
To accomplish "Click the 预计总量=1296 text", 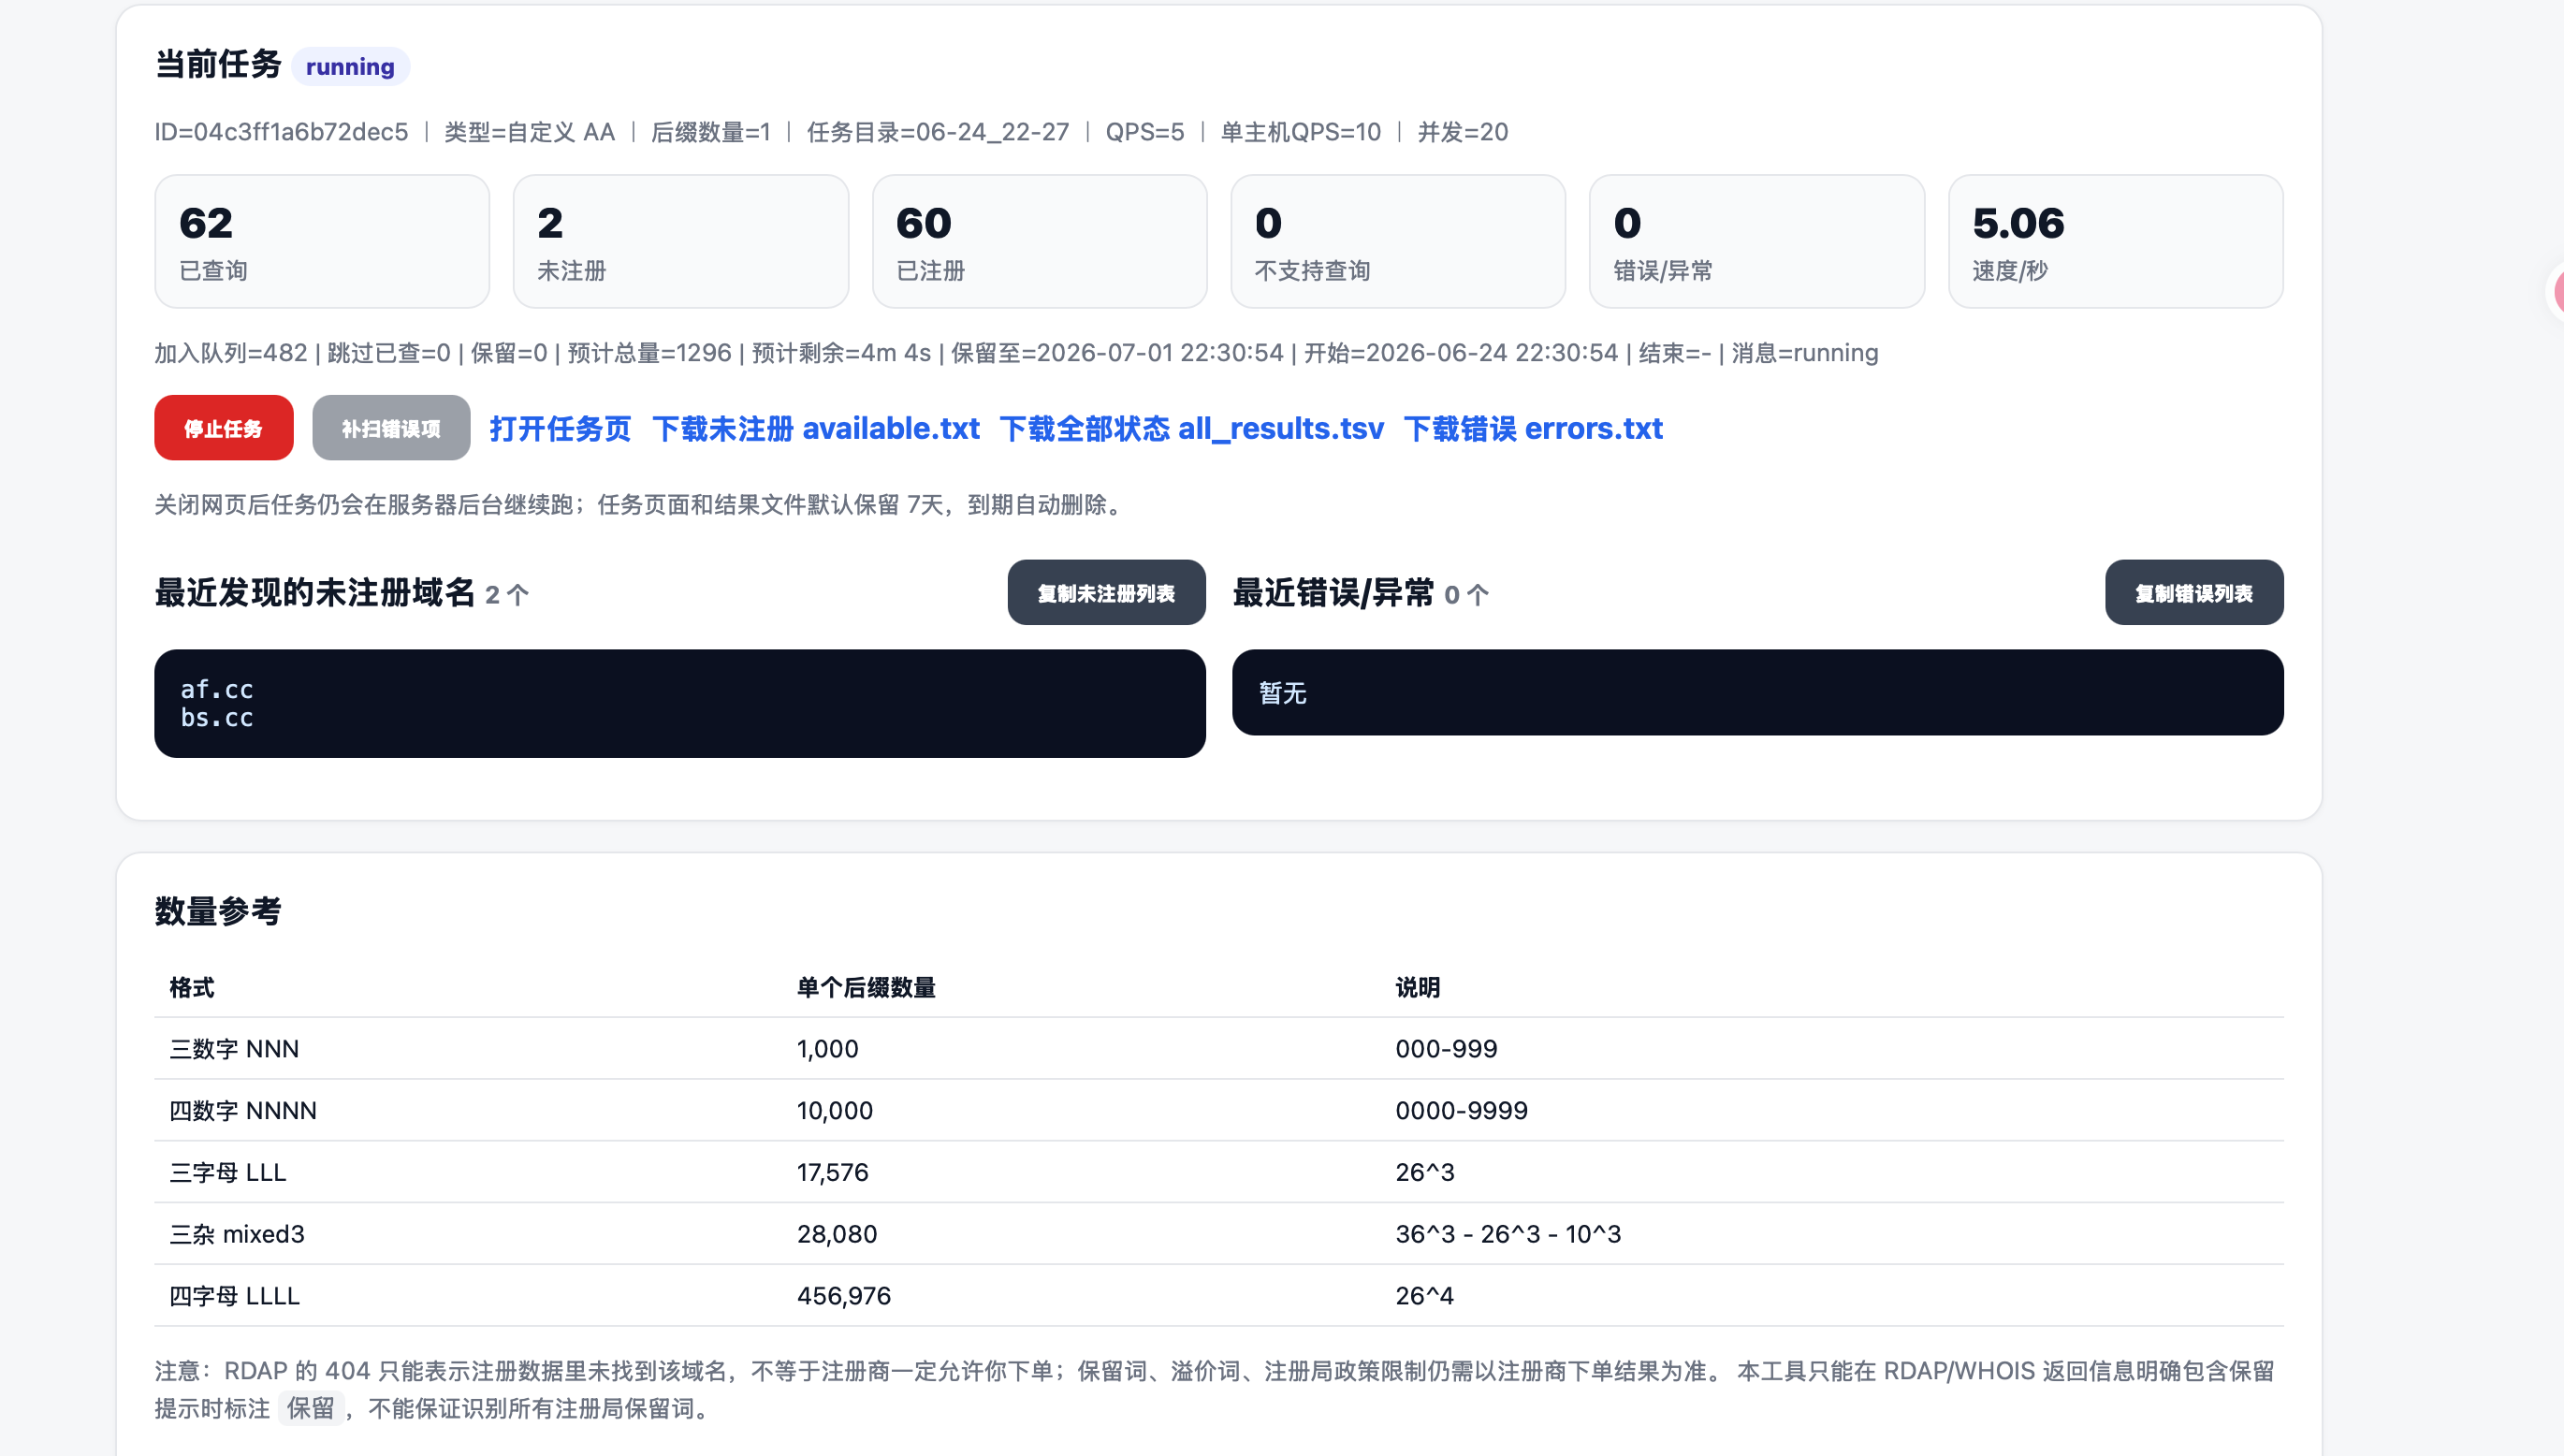I will click(650, 353).
